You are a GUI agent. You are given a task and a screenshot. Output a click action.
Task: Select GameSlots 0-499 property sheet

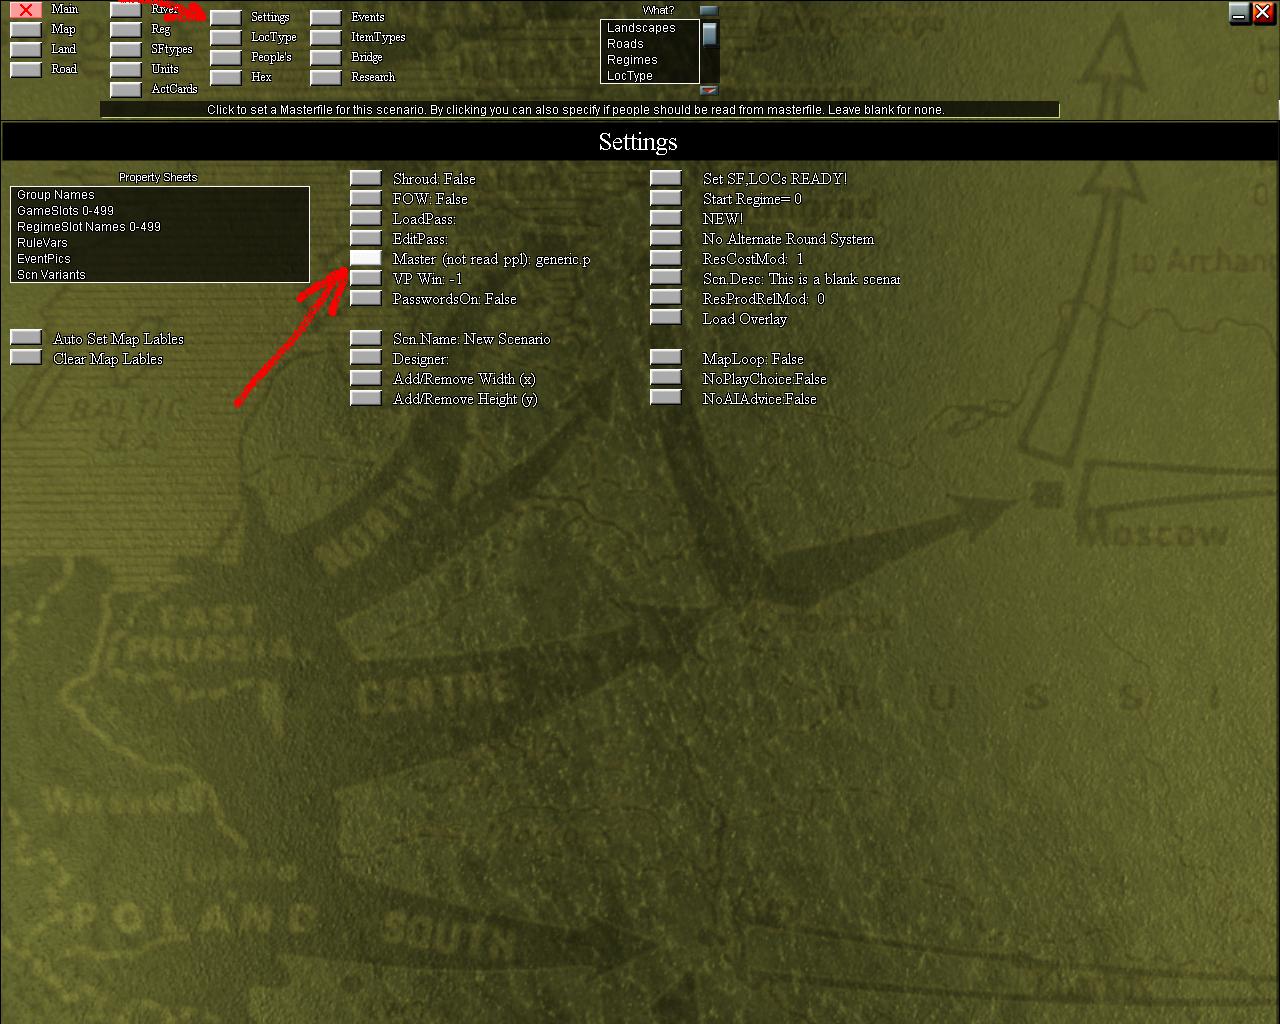[x=160, y=211]
